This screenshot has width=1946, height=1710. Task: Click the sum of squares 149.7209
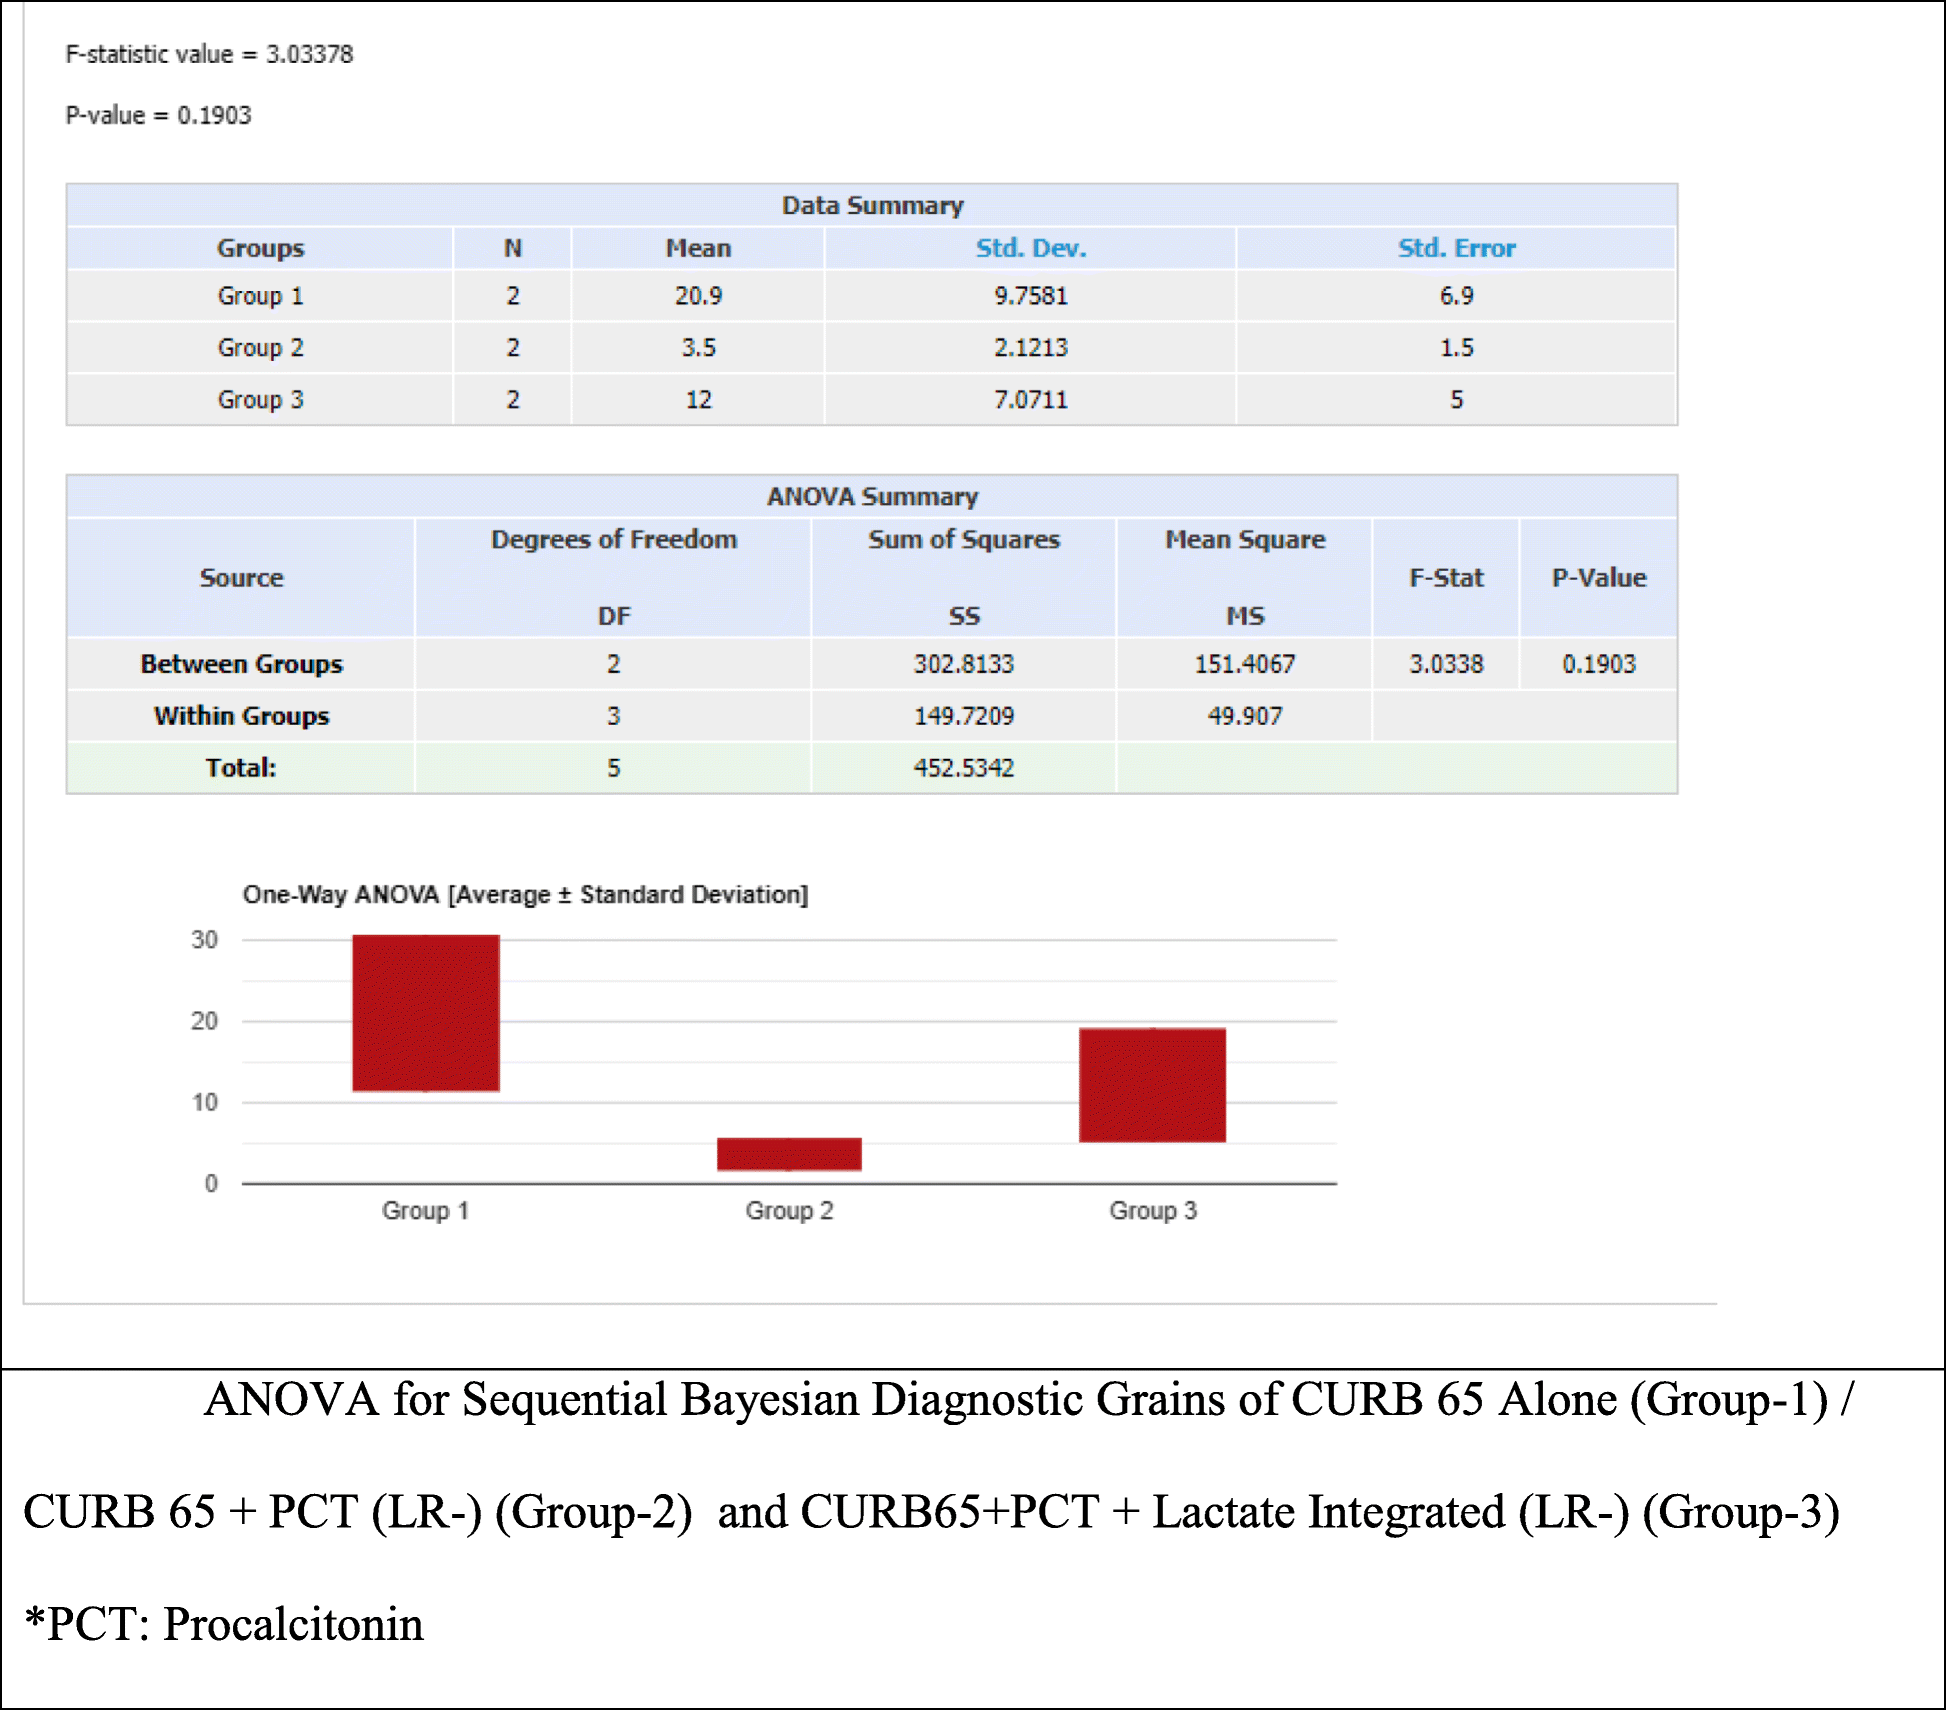964,716
